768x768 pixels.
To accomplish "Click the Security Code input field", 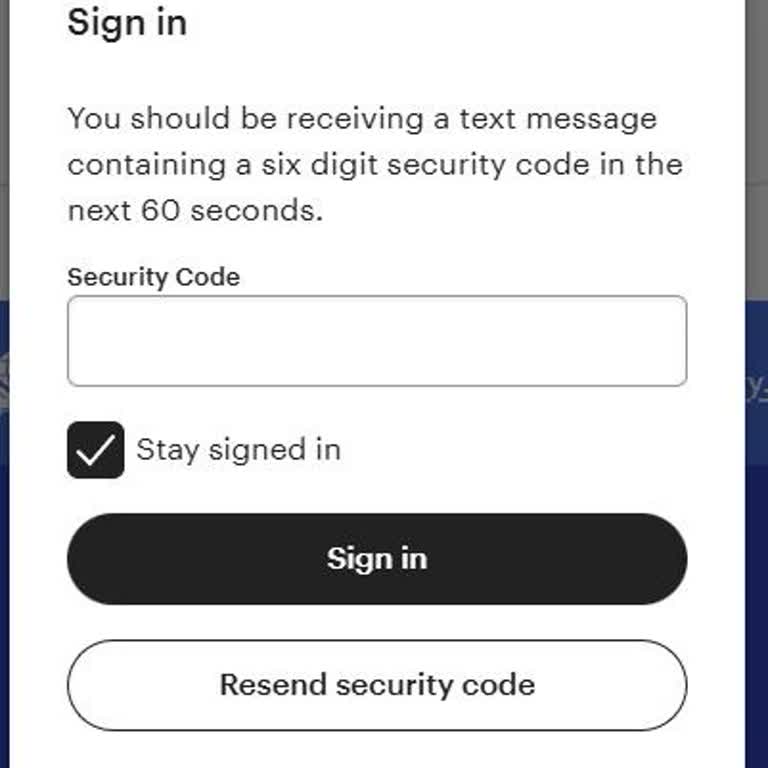I will (376, 341).
